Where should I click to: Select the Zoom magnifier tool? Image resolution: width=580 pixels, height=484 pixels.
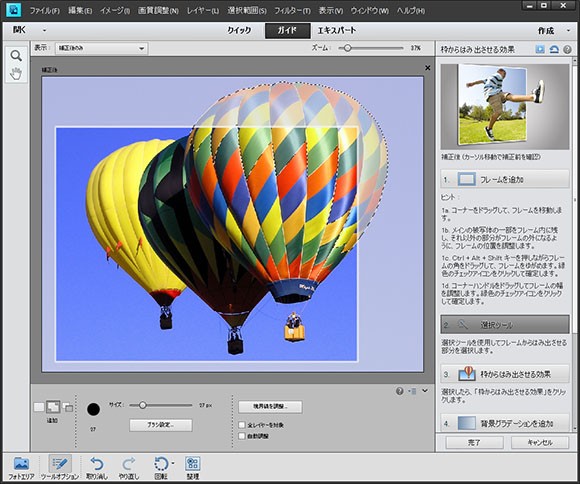tap(16, 56)
